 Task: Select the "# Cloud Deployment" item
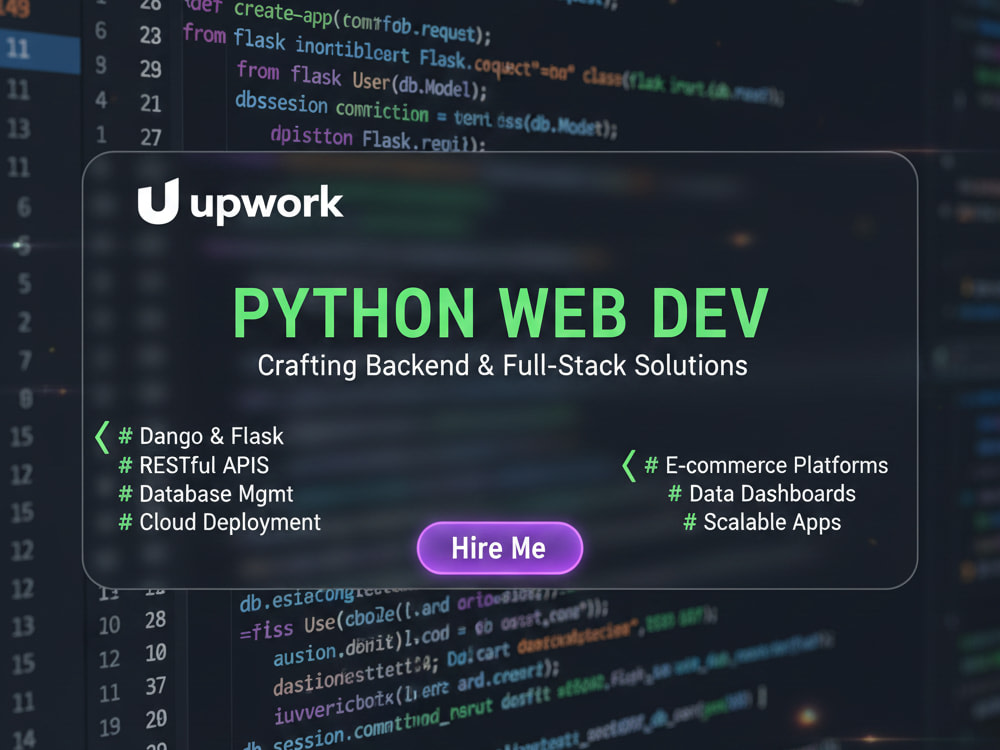point(219,522)
